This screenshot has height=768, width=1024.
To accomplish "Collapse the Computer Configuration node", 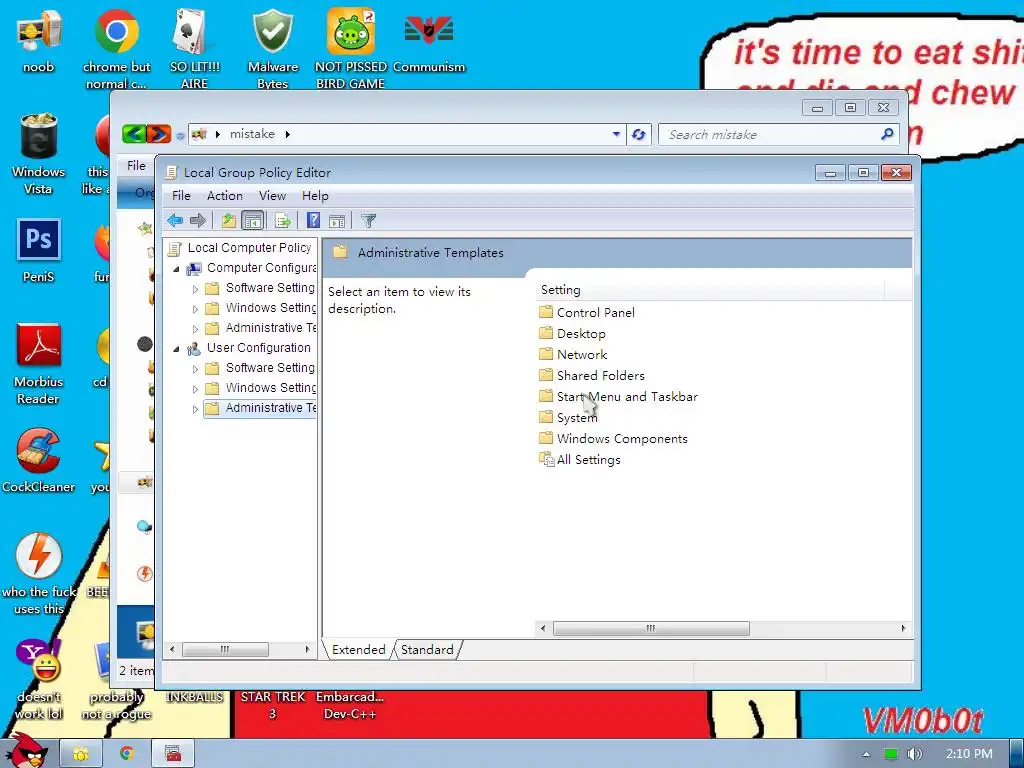I will click(x=176, y=268).
